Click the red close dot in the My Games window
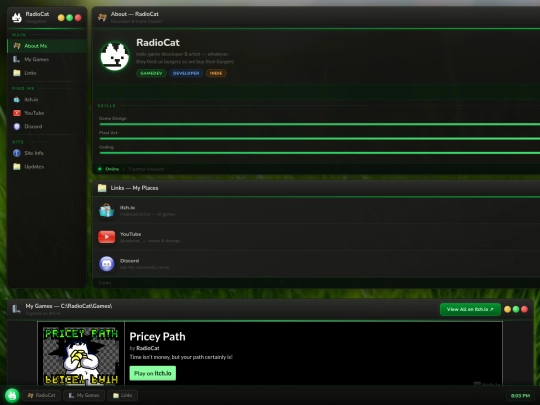Viewport: 540px width, 405px height. (x=525, y=309)
